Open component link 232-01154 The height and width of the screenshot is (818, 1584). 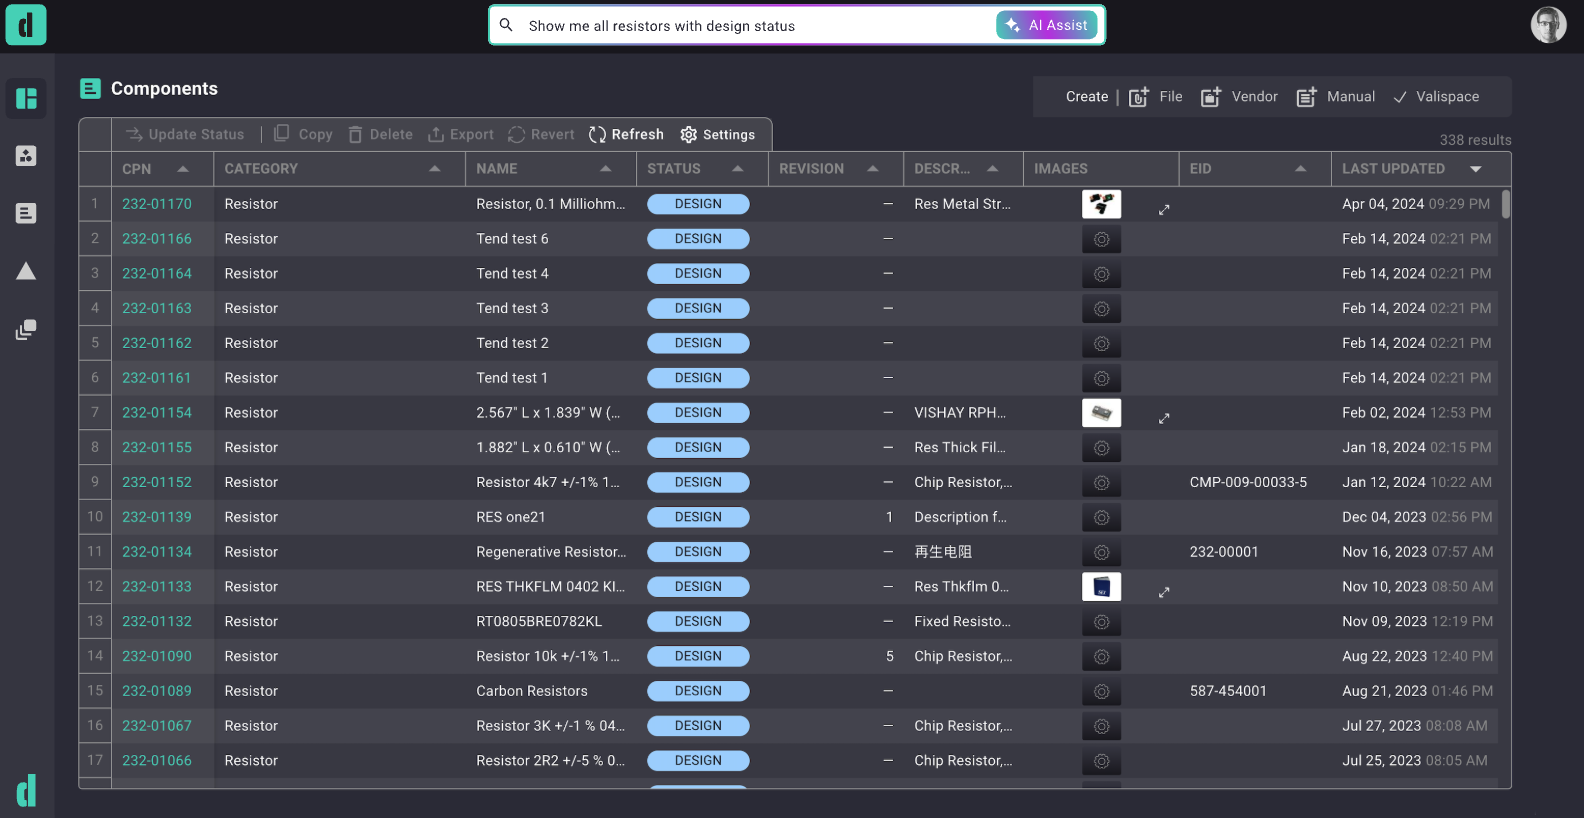157,413
